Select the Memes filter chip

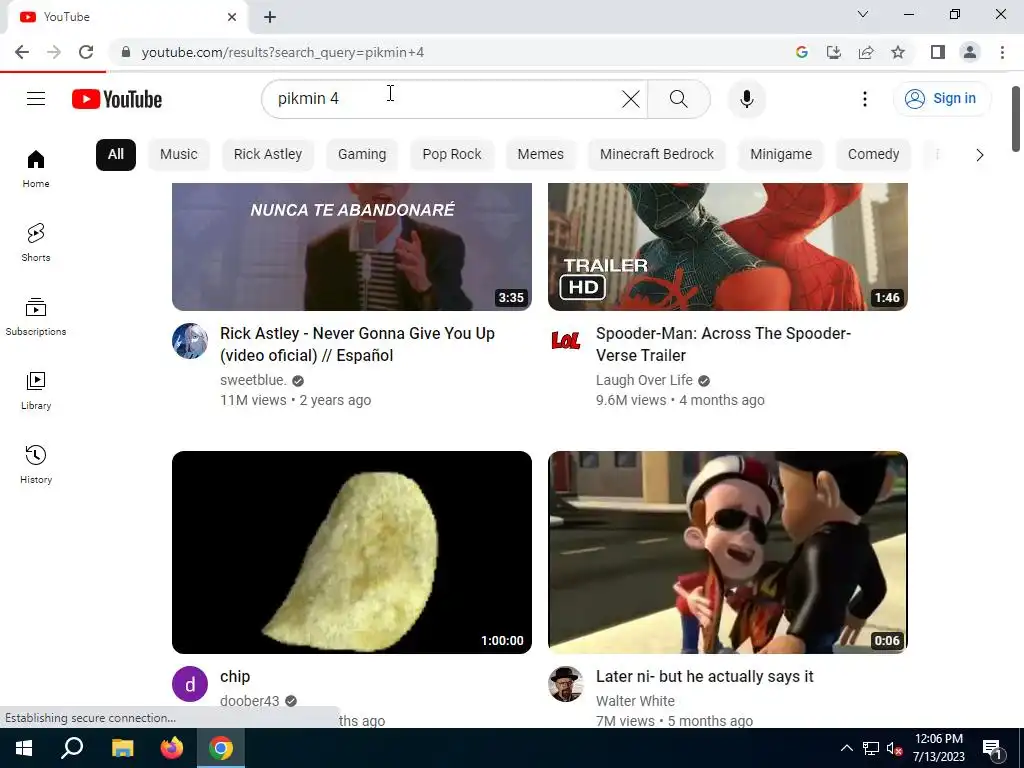540,155
